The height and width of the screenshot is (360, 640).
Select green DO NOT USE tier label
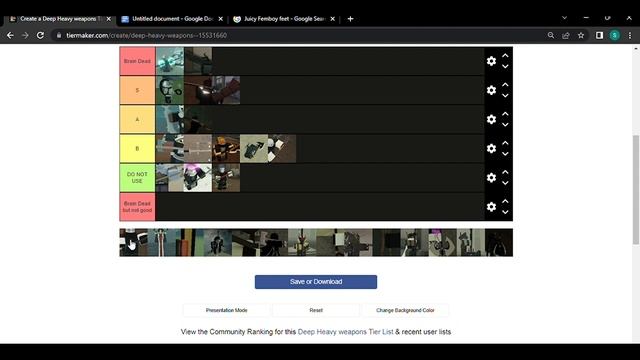[137, 178]
